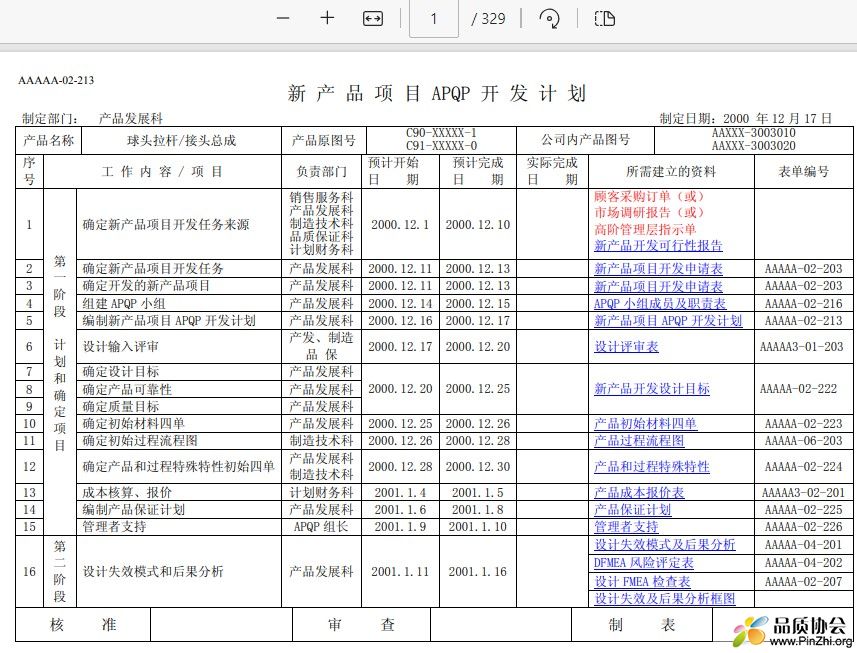
Task: Click the form number AAAAA3-01-203
Action: click(x=801, y=346)
